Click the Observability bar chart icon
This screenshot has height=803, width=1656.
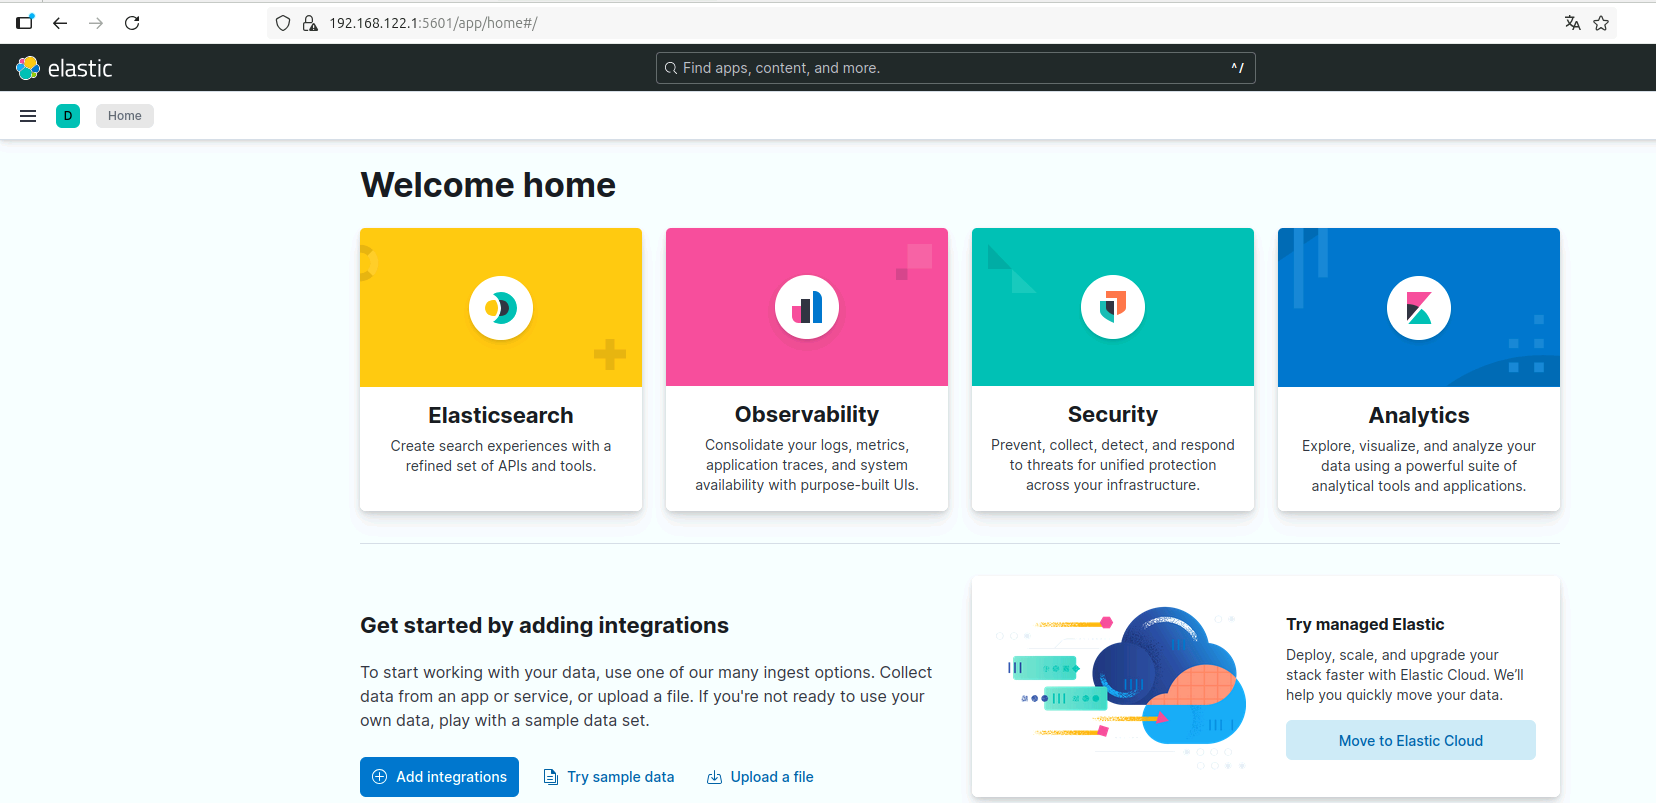tap(807, 308)
